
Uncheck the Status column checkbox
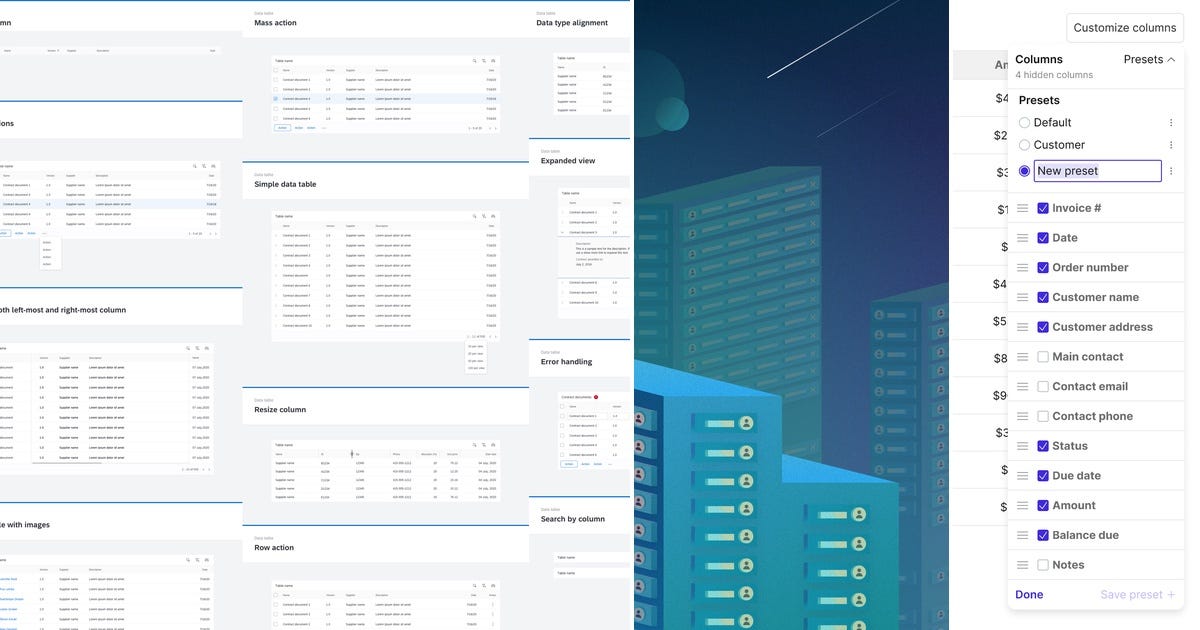(1043, 446)
